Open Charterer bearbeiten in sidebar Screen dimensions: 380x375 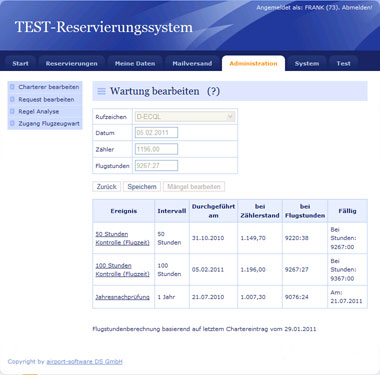click(x=49, y=87)
